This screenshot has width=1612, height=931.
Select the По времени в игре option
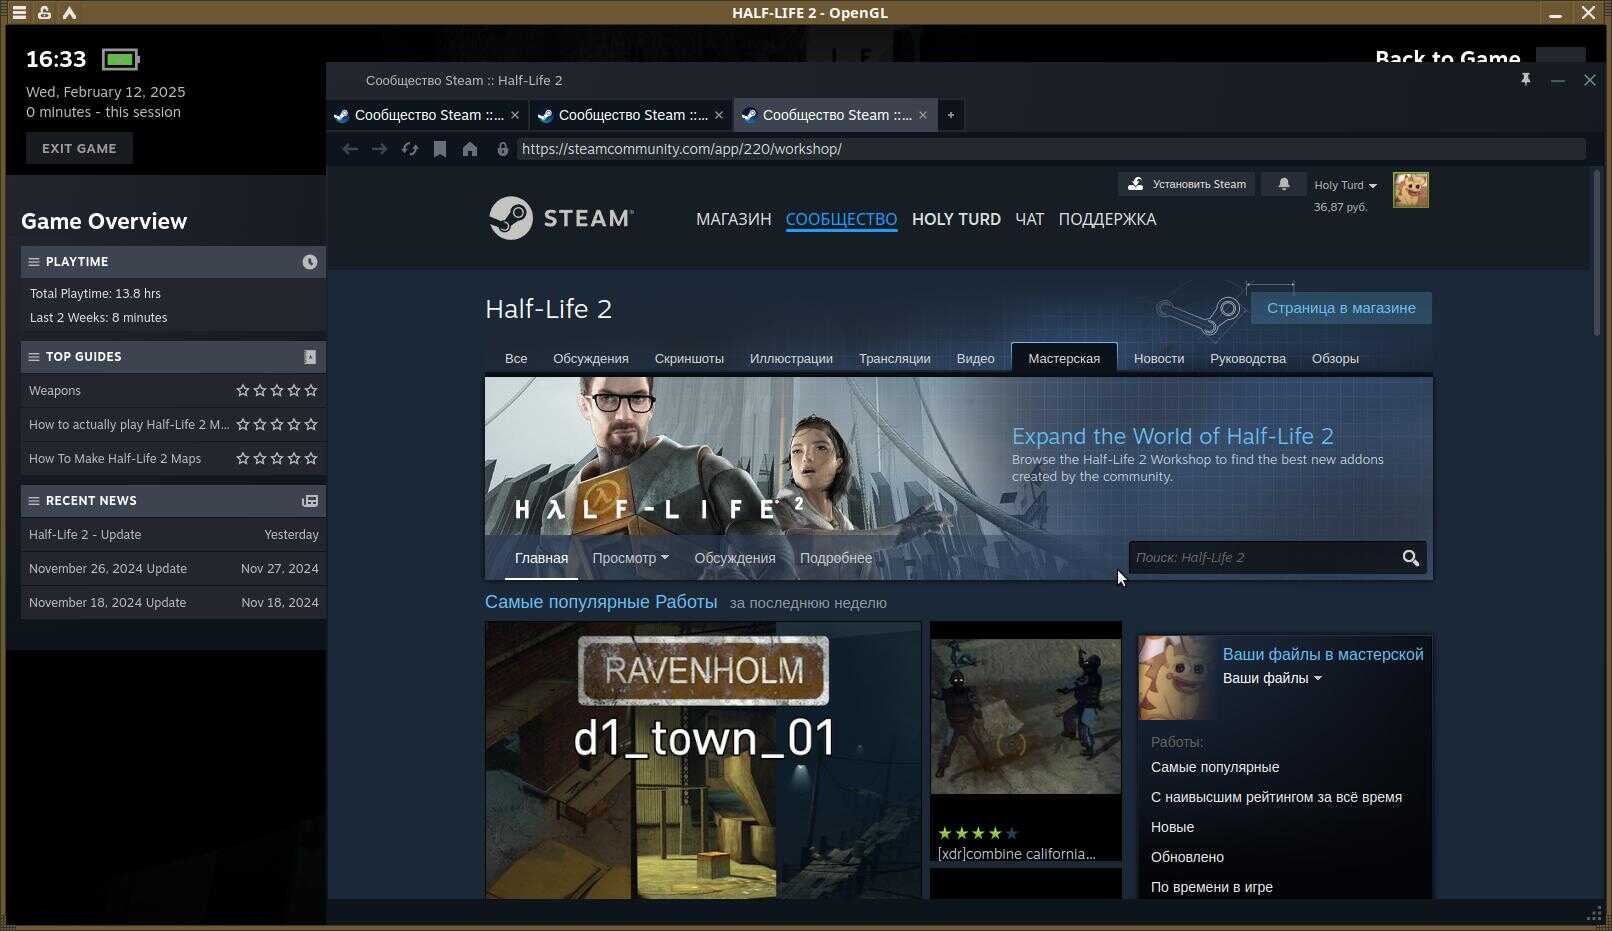[x=1211, y=887]
